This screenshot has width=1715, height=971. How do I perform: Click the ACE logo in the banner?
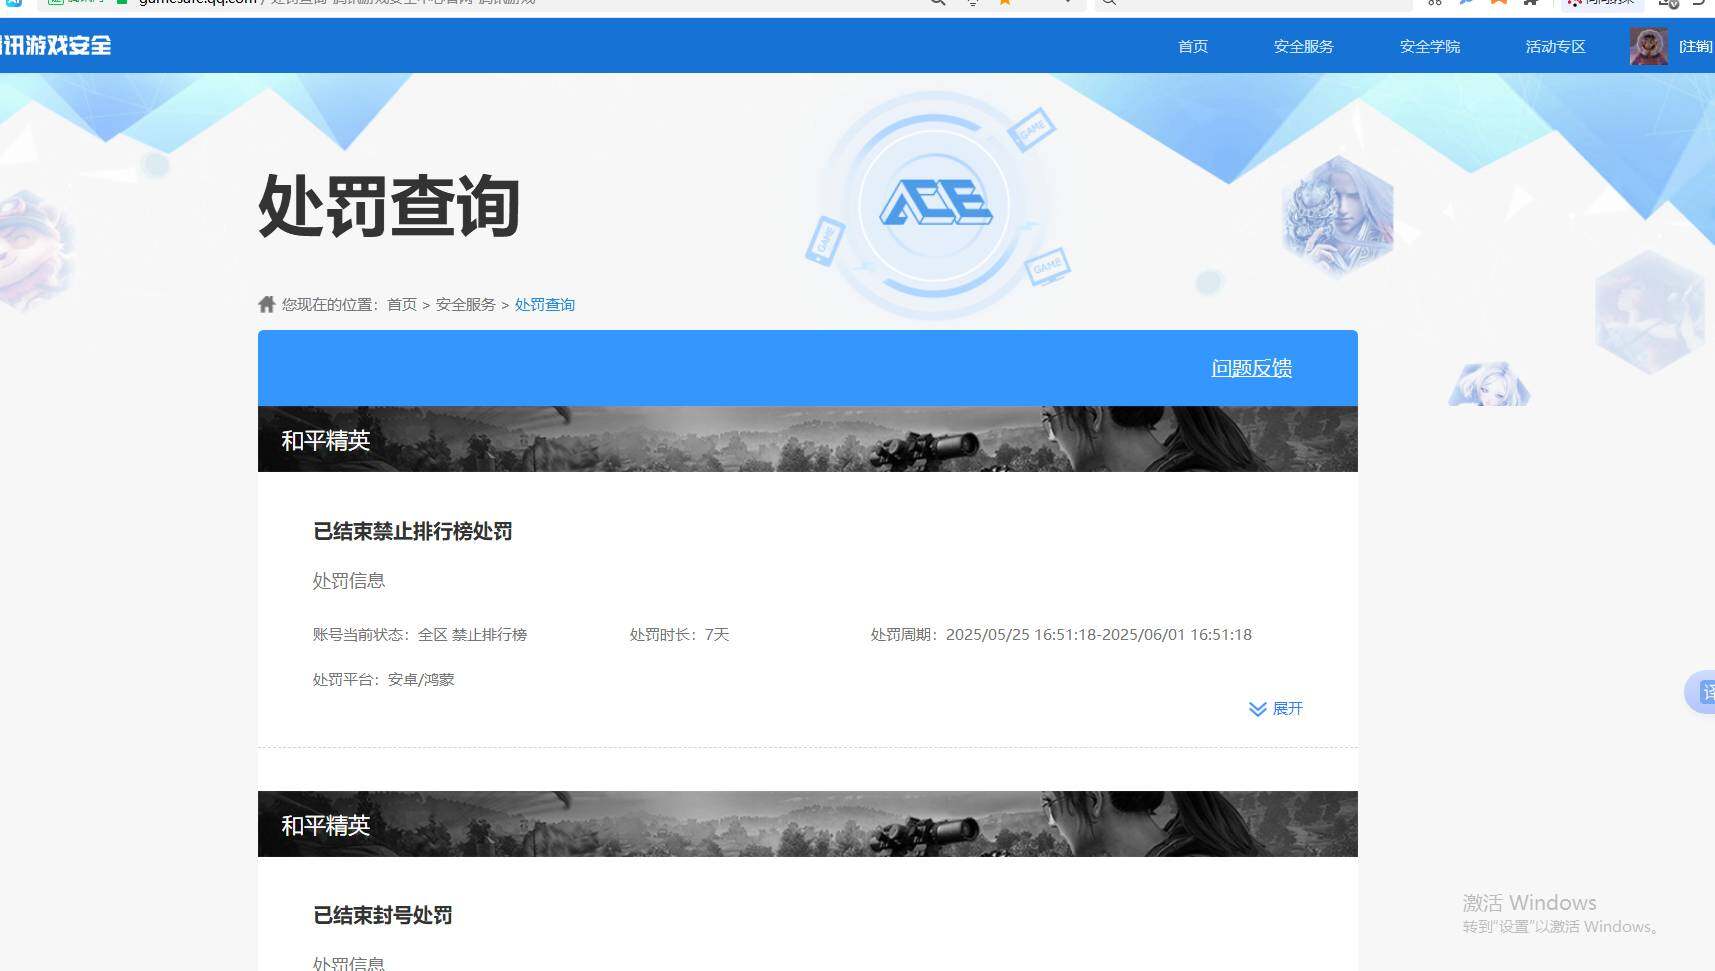(x=937, y=204)
